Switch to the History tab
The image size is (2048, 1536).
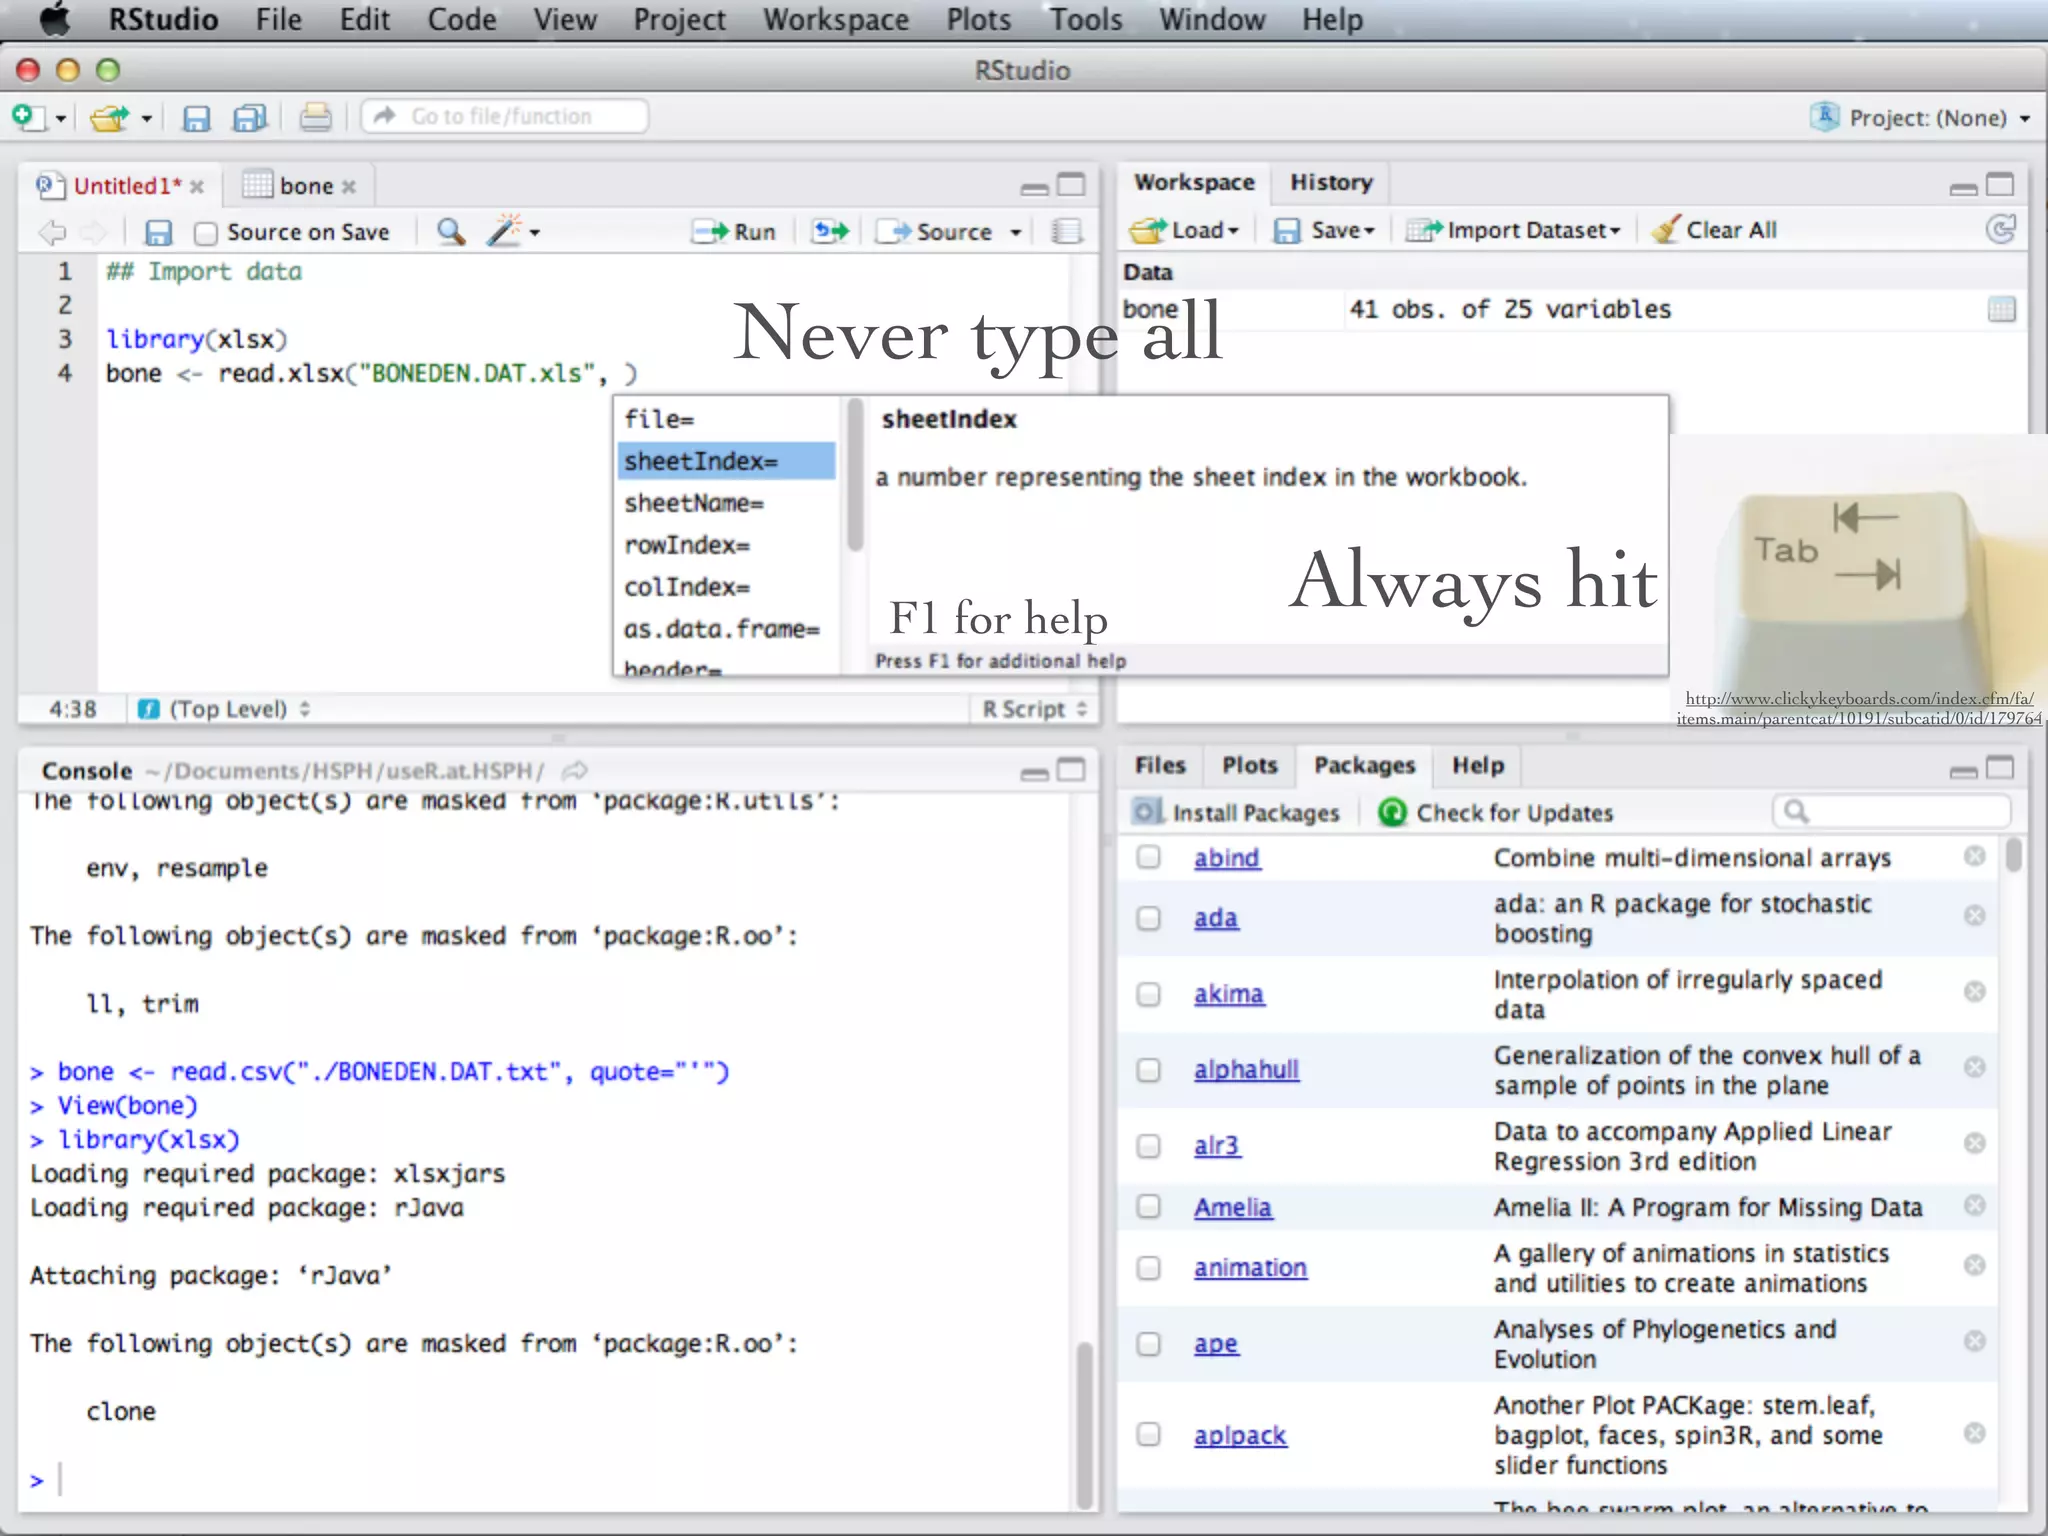(x=1331, y=182)
